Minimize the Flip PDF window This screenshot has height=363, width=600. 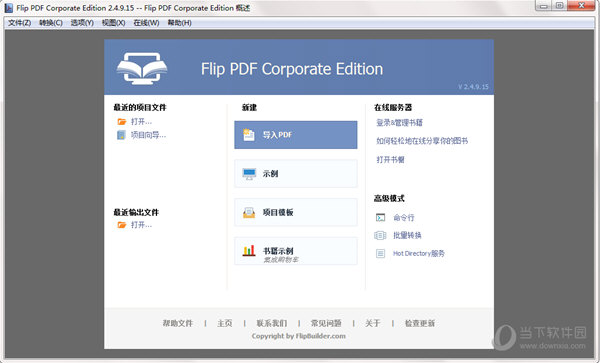click(543, 5)
